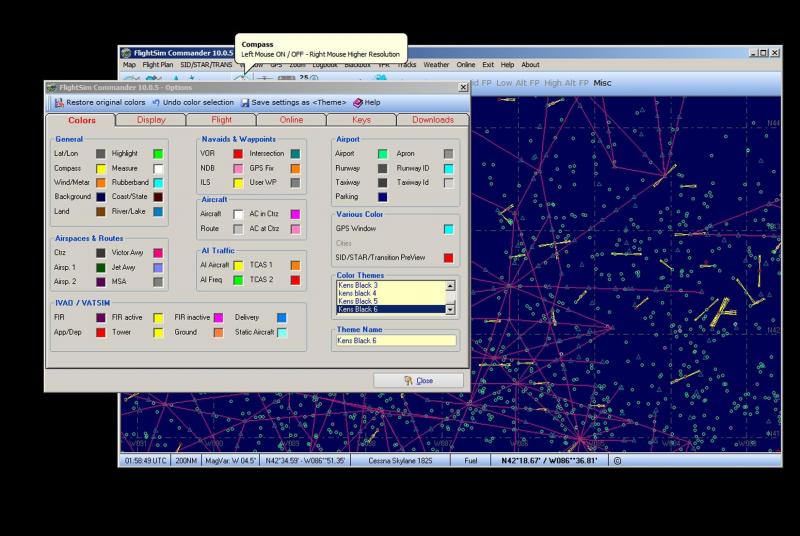This screenshot has width=800, height=536.
Task: Pick the NDB pink color swatch
Action: (238, 168)
